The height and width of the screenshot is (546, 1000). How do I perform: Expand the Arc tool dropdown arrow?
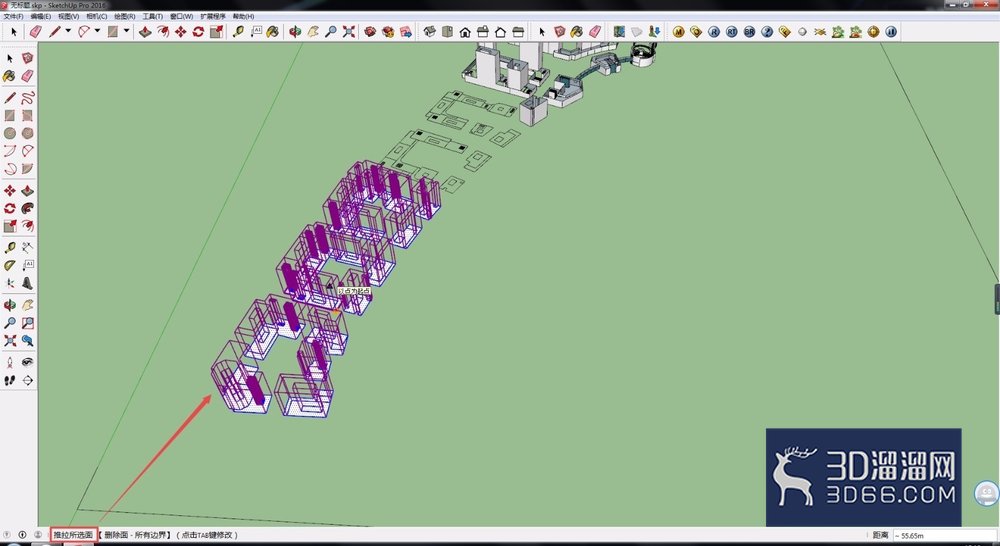coord(97,31)
